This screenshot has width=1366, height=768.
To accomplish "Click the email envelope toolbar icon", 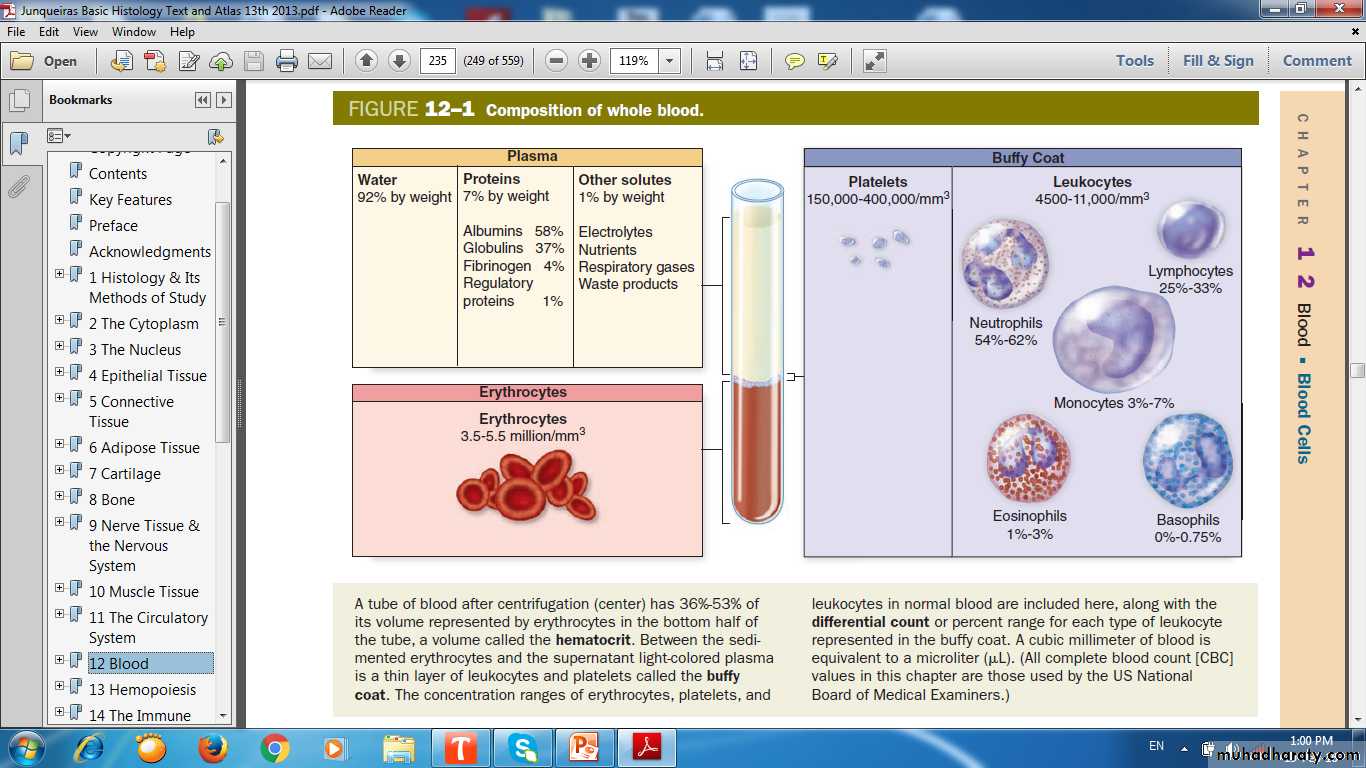I will (x=320, y=61).
